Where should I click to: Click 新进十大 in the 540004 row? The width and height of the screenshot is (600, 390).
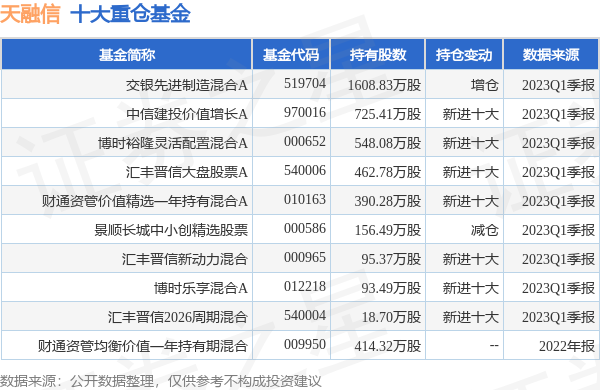click(471, 317)
